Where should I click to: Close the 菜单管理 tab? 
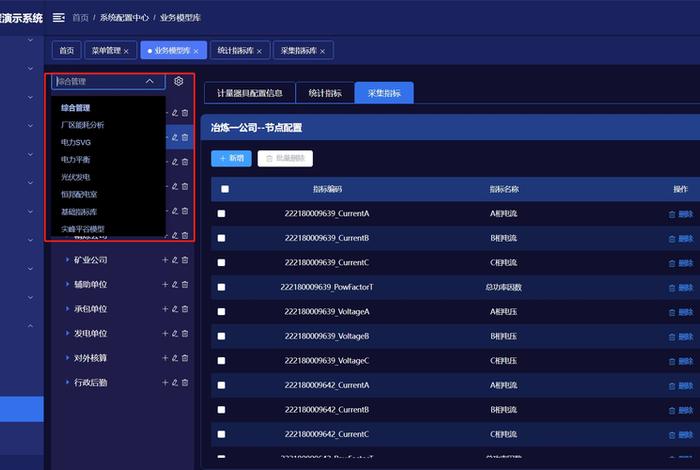pyautogui.click(x=127, y=50)
